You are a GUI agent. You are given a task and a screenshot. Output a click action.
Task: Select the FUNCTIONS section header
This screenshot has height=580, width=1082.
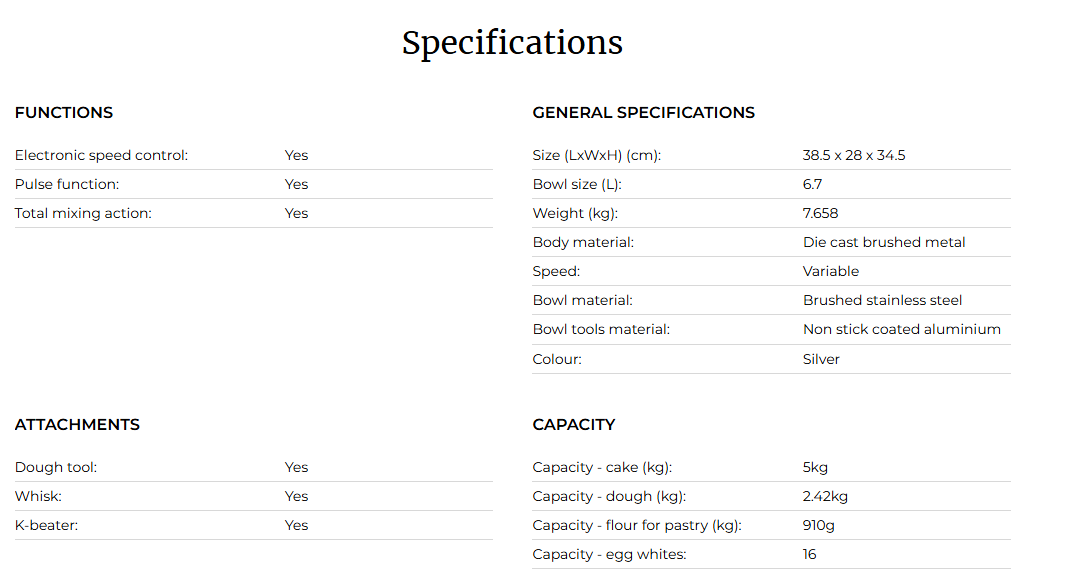63,112
